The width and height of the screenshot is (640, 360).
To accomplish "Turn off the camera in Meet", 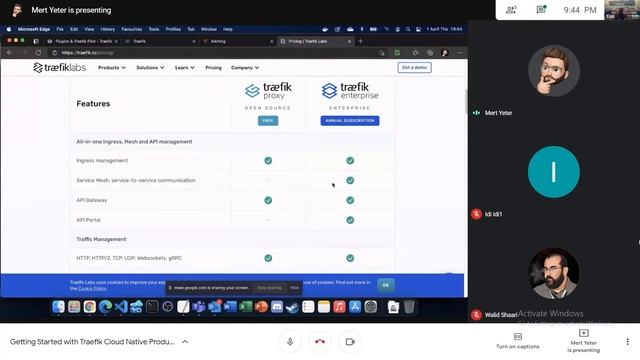I will coord(350,342).
